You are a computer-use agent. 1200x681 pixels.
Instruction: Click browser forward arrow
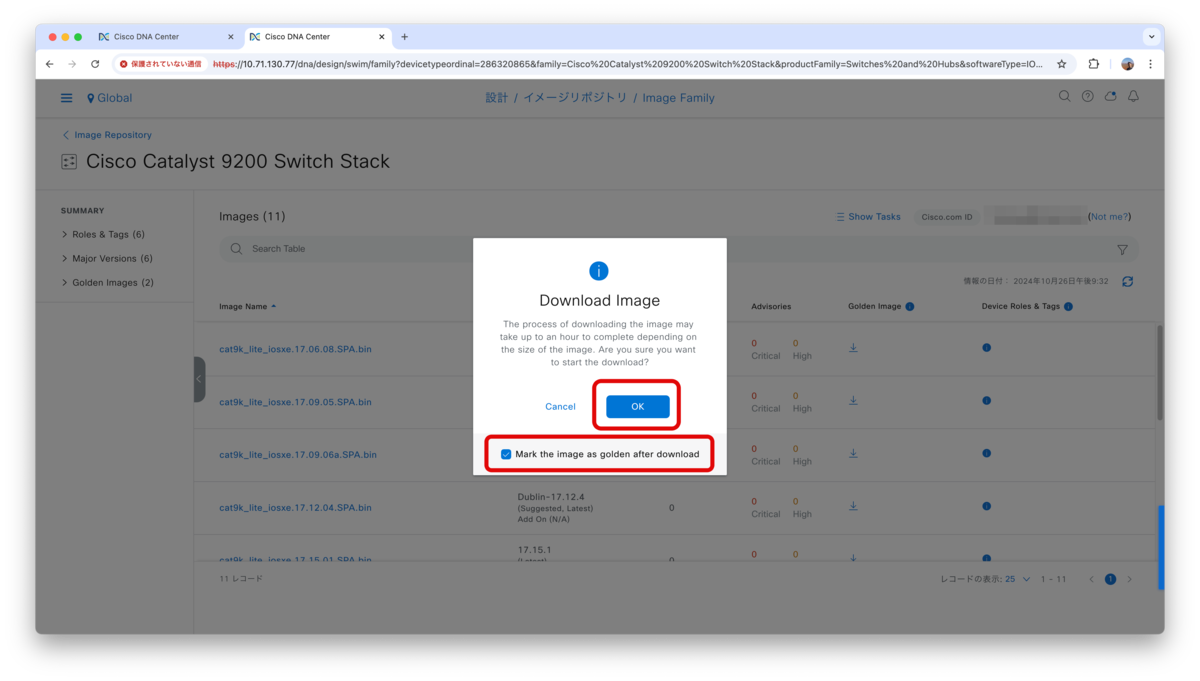coord(72,64)
